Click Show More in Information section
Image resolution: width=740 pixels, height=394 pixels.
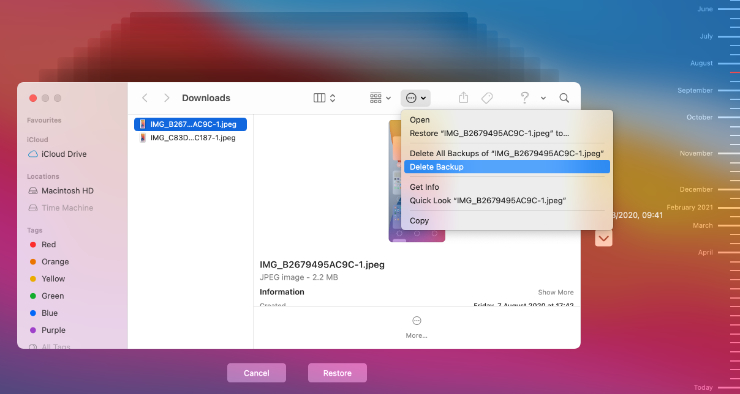[555, 292]
